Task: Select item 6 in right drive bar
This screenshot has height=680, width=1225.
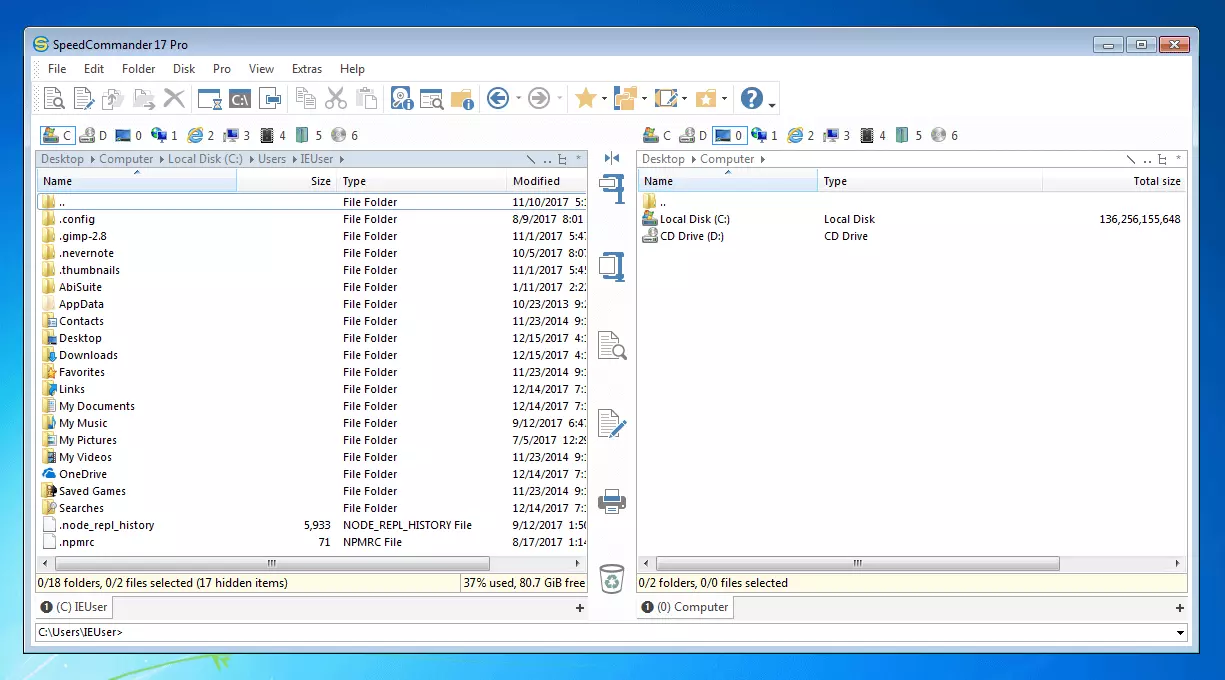Action: point(944,135)
